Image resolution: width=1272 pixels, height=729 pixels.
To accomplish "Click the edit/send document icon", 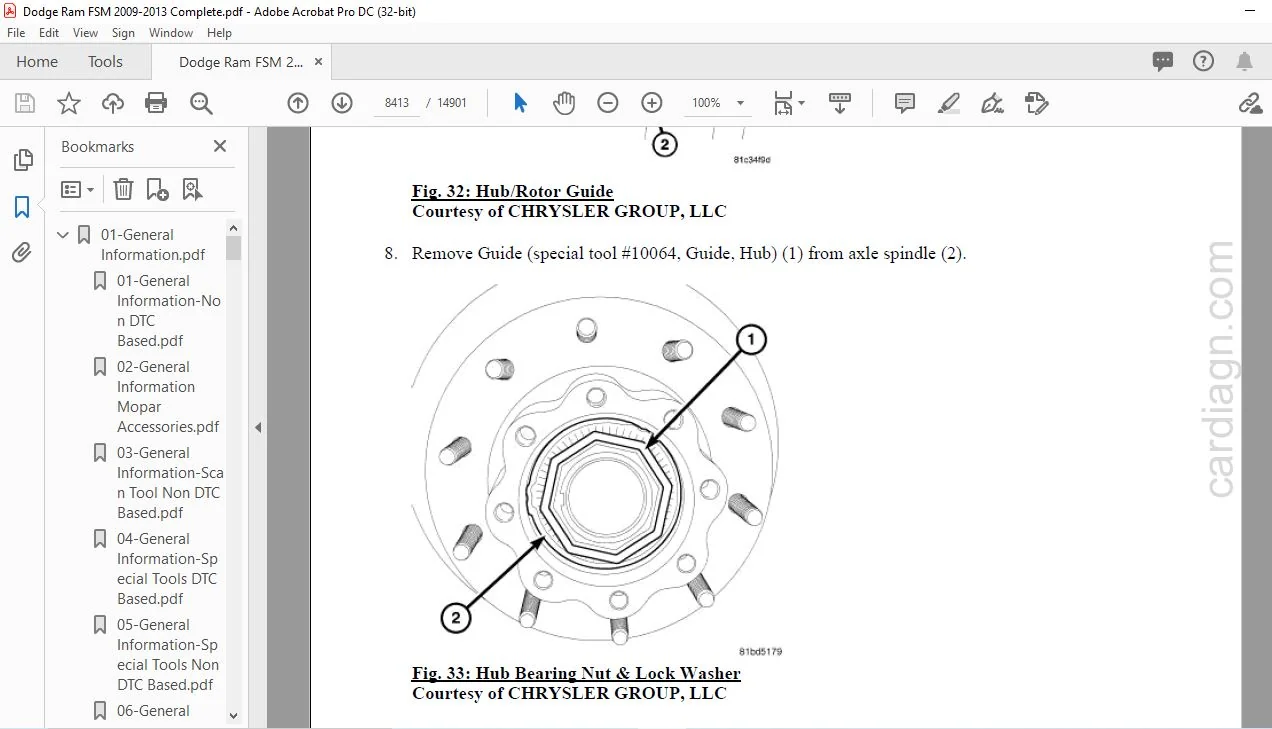I will pyautogui.click(x=1037, y=103).
